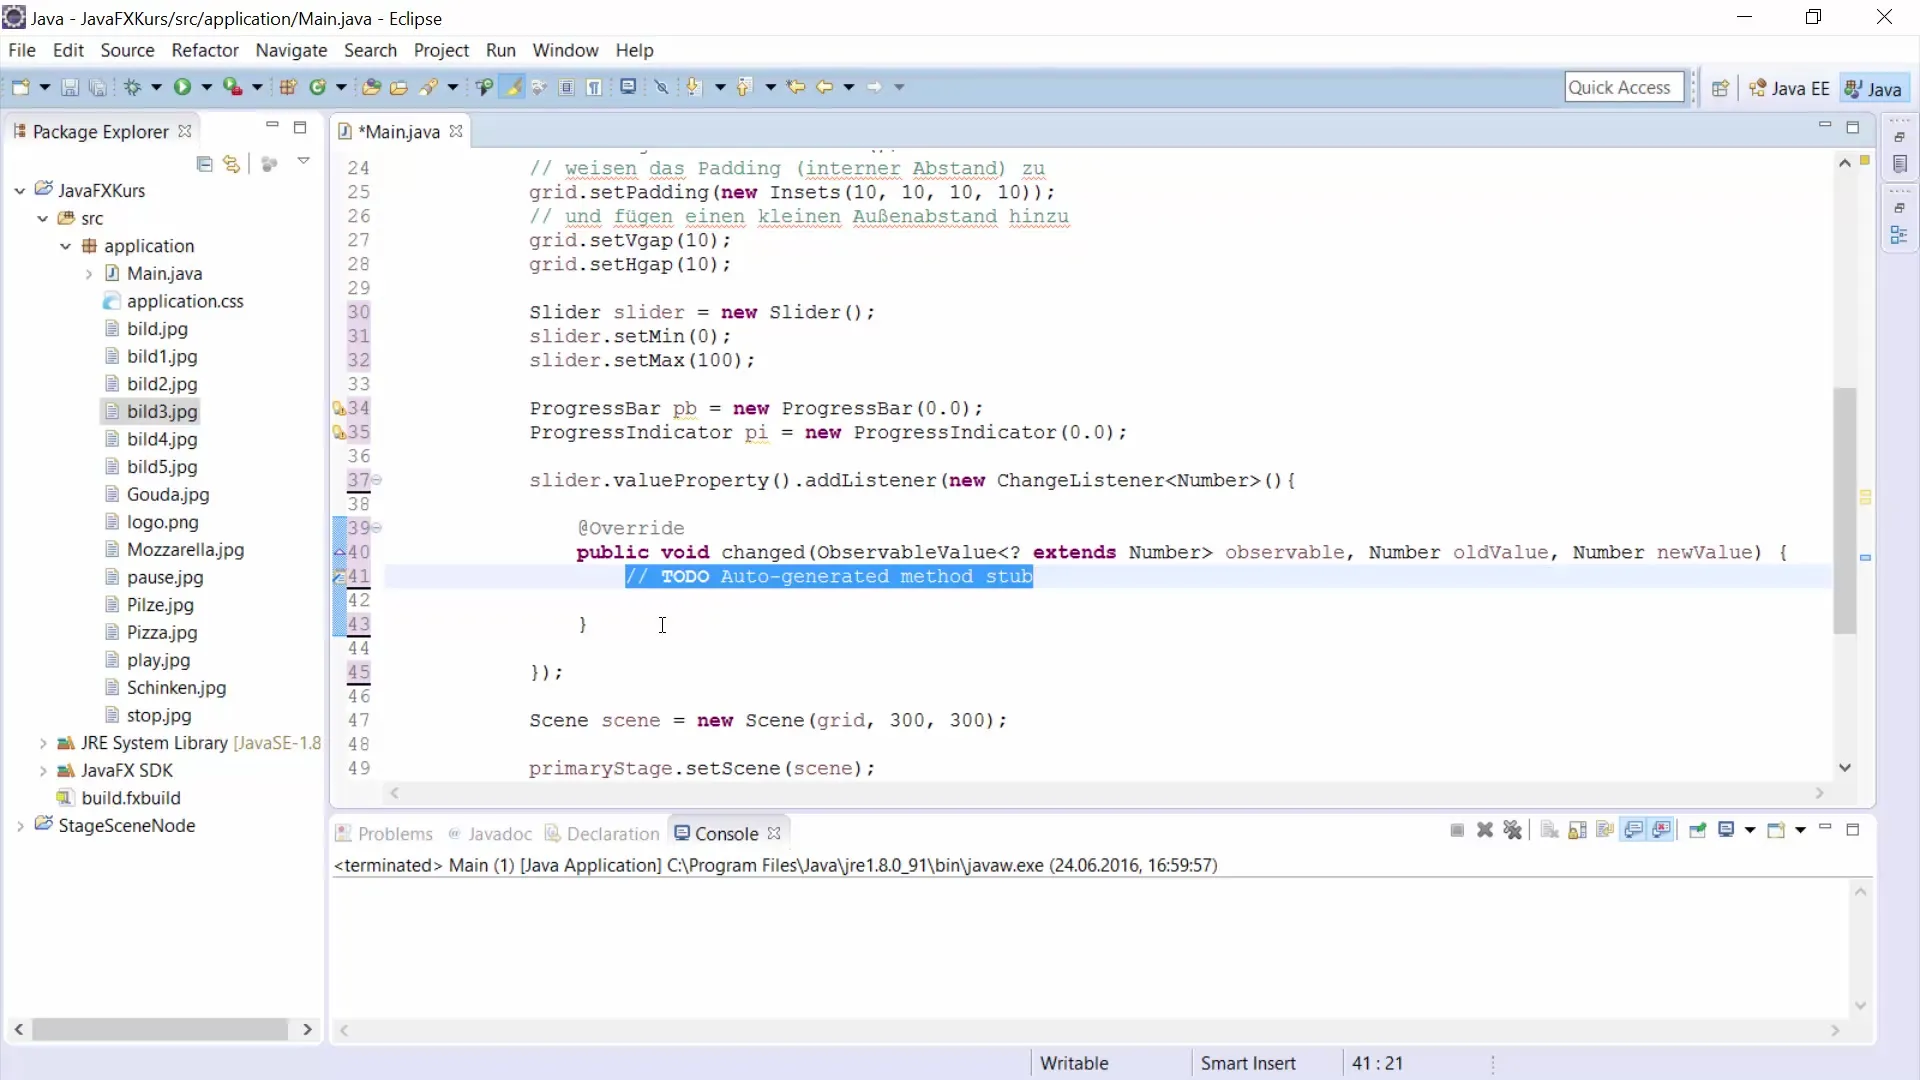Pin the Console view
Image resolution: width=1920 pixels, height=1080 pixels.
coord(1697,831)
